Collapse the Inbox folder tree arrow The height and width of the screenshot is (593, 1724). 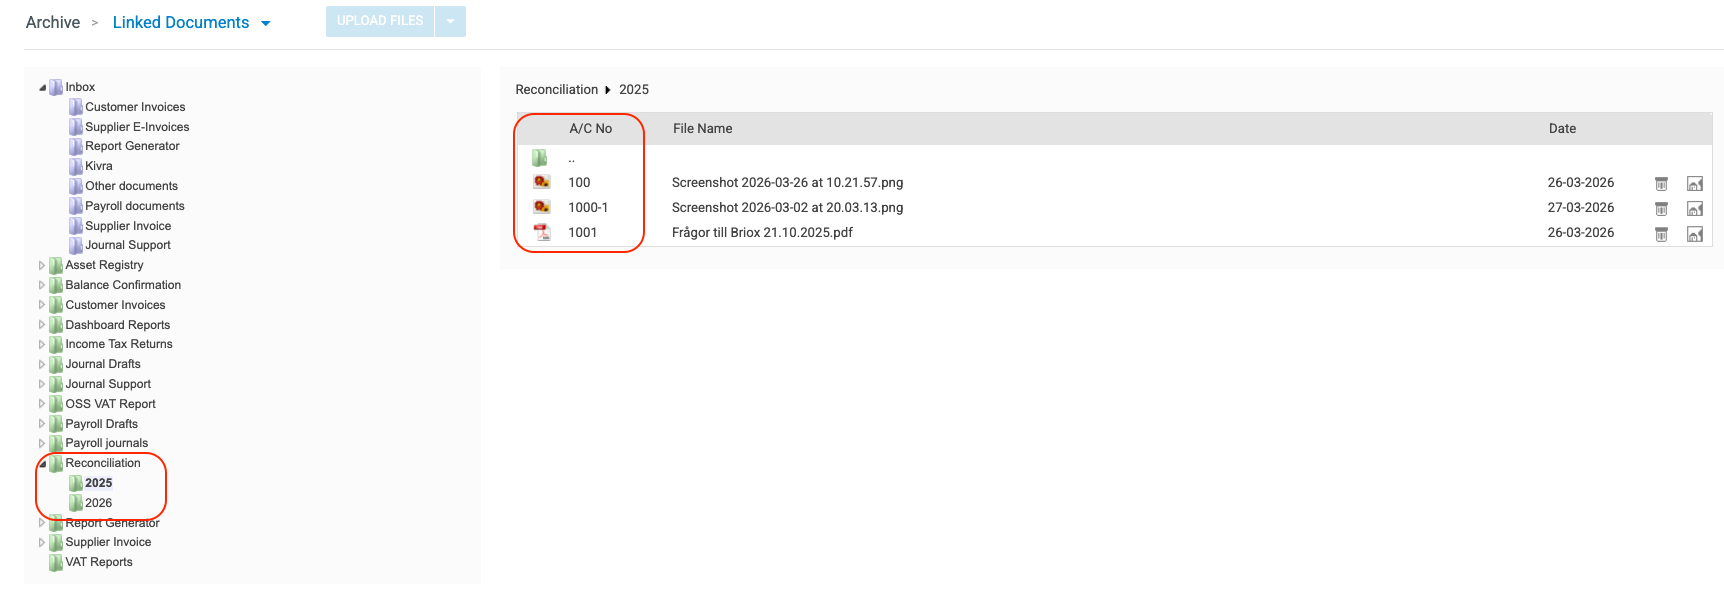(42, 88)
